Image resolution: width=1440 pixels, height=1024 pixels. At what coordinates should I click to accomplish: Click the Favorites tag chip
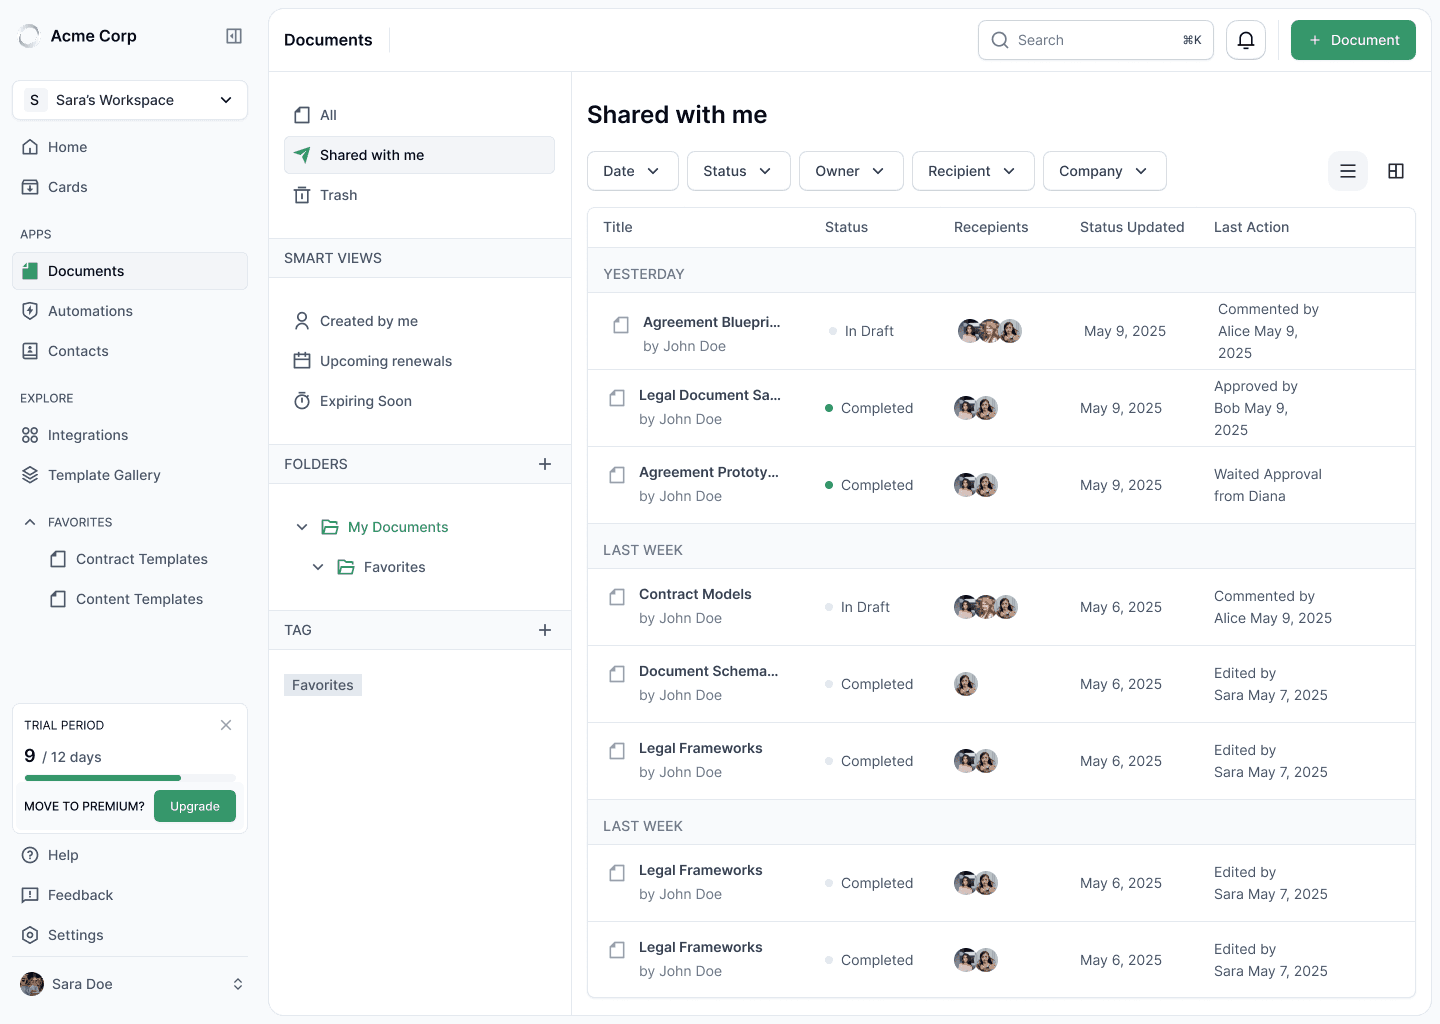coord(323,685)
